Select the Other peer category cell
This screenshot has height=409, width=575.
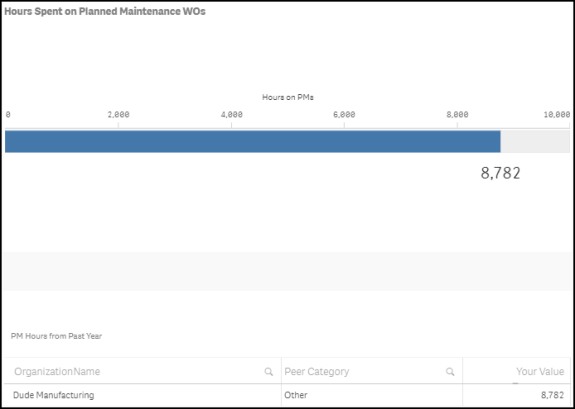(296, 395)
